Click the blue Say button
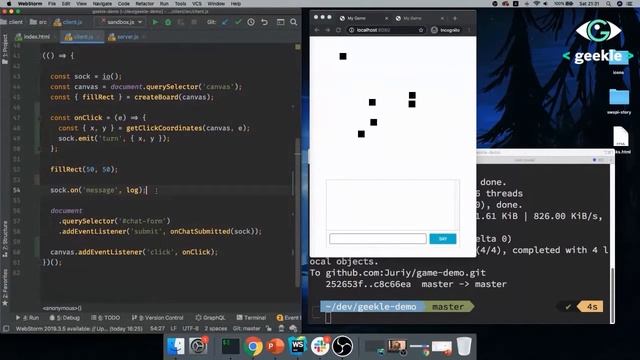Image resolution: width=640 pixels, height=360 pixels. click(x=443, y=239)
